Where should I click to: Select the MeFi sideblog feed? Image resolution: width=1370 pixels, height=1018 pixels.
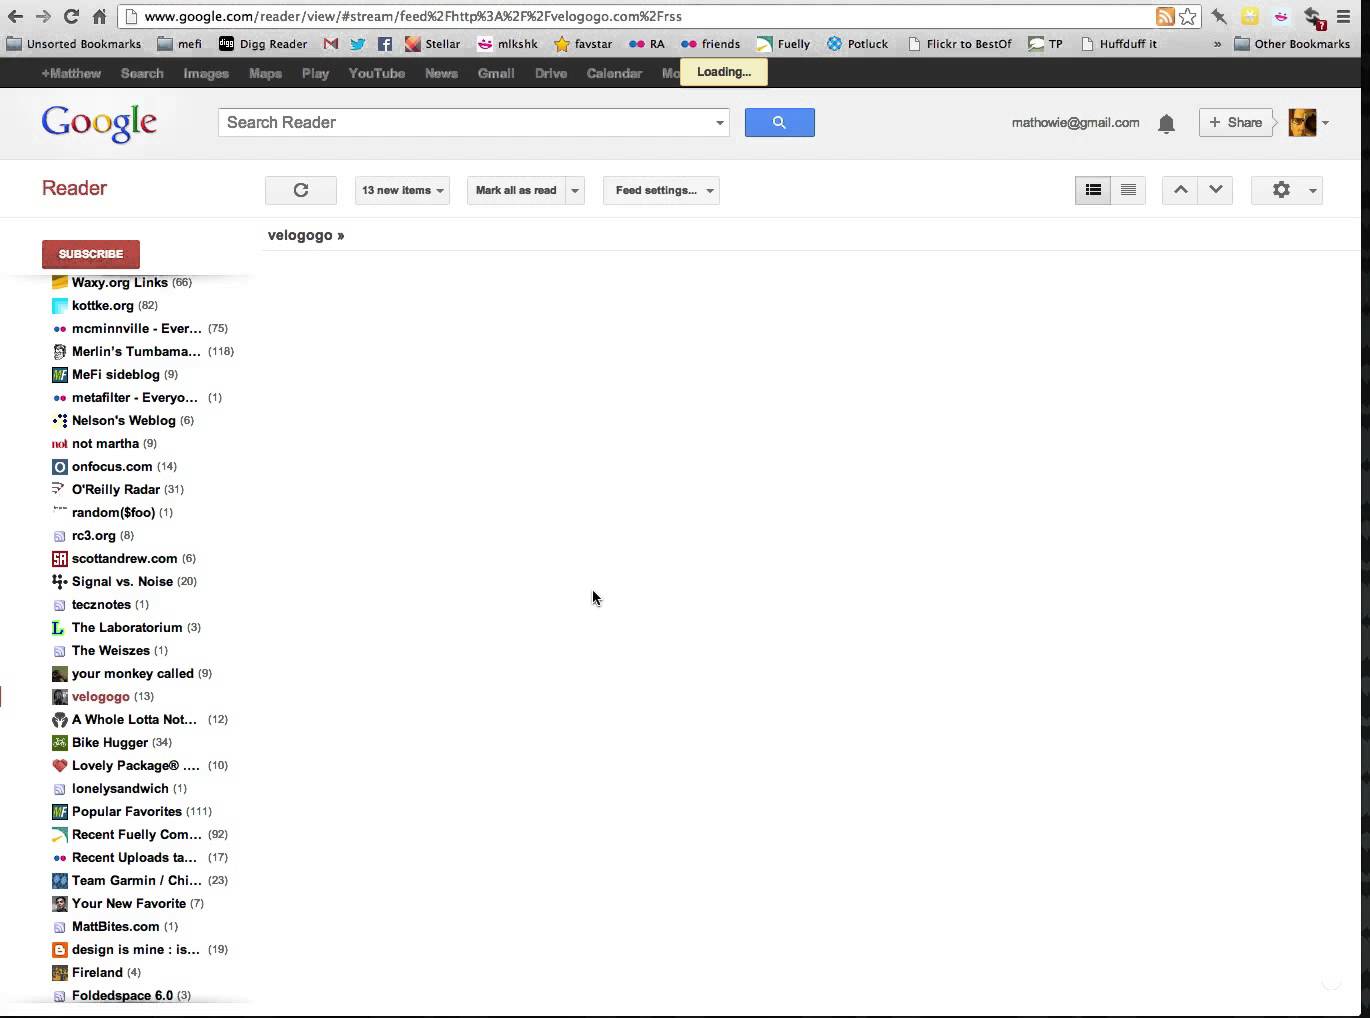coord(114,374)
